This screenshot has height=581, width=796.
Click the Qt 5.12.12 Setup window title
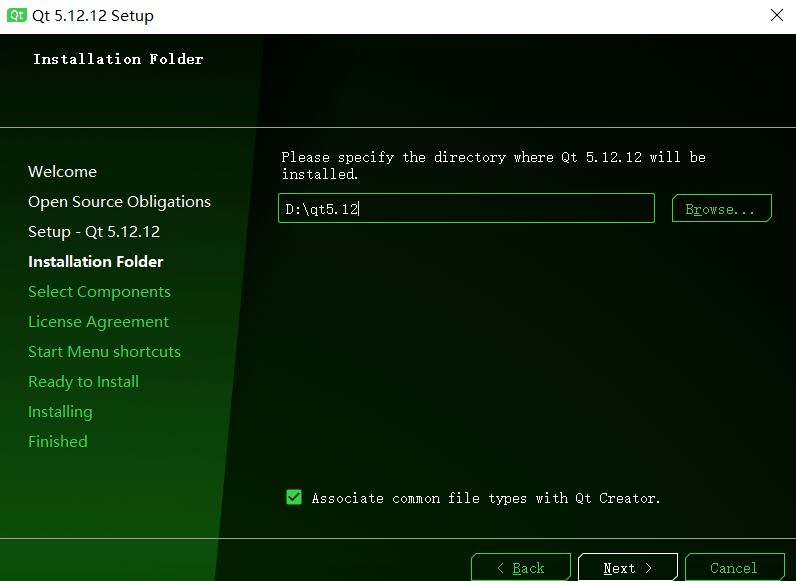(93, 16)
